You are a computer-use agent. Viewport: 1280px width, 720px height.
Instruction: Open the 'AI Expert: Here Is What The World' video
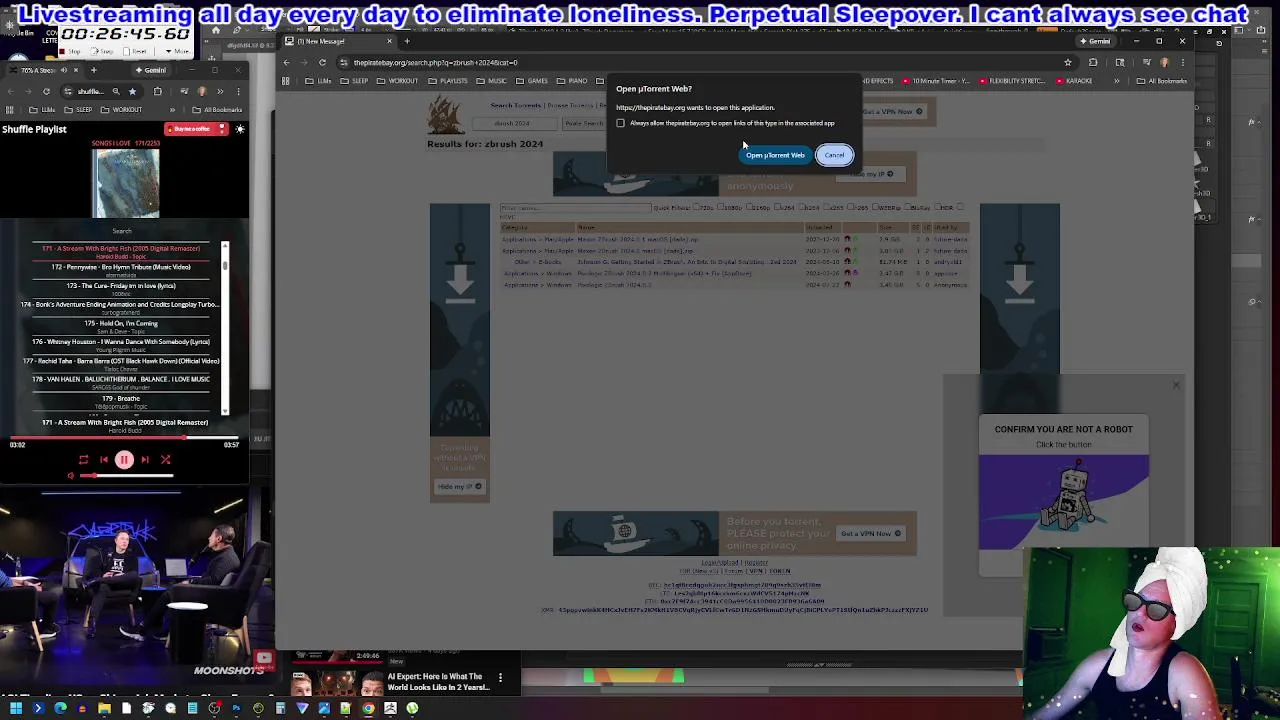click(x=438, y=682)
